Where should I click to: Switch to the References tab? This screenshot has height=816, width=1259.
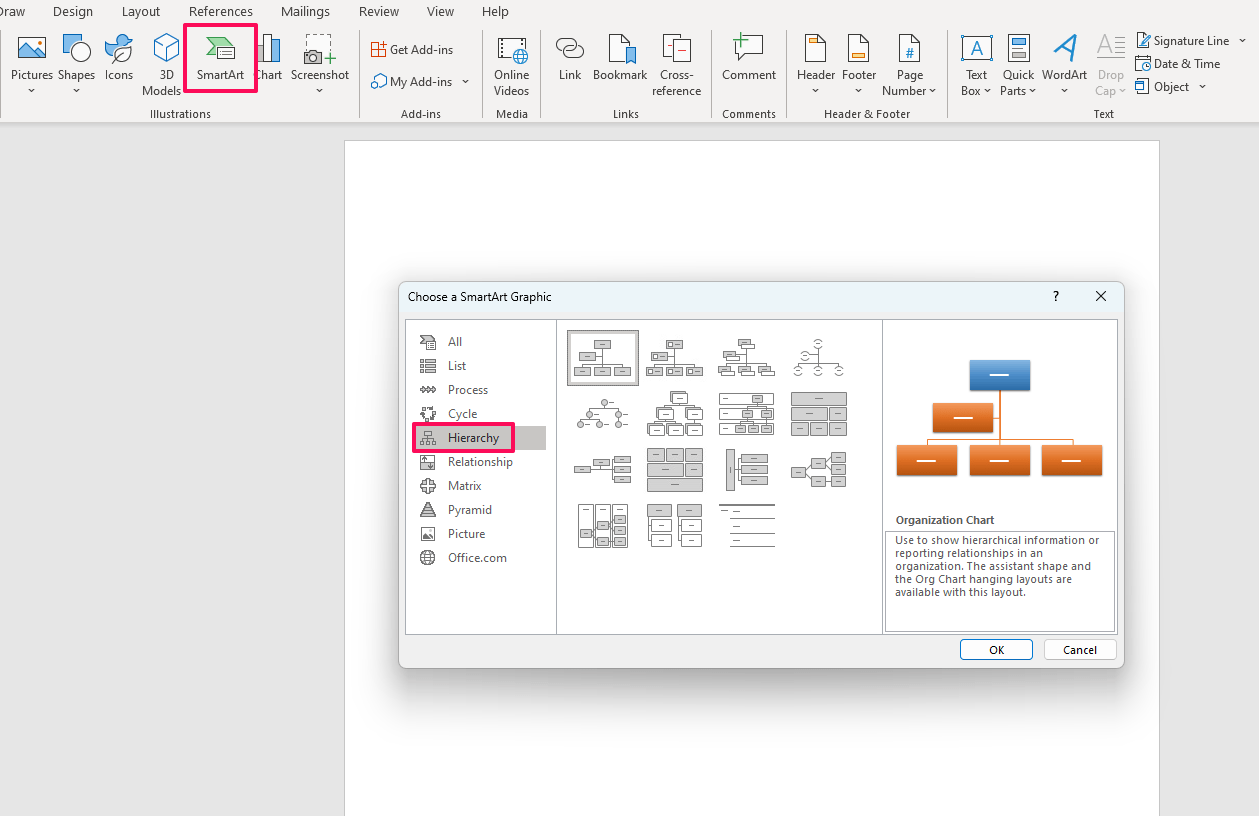[x=220, y=12]
